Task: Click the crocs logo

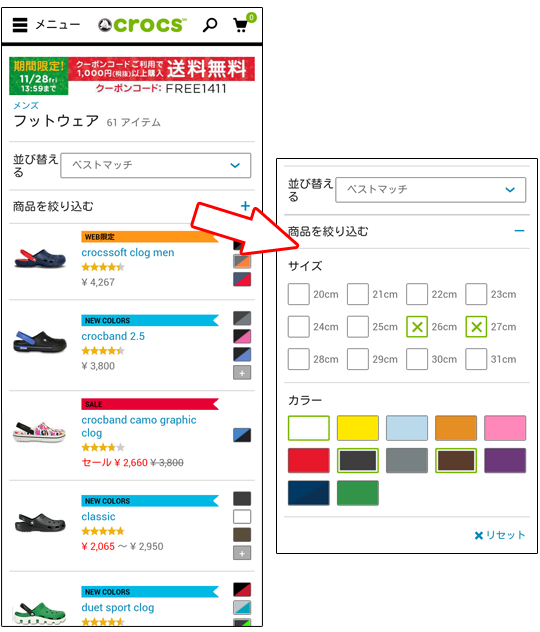Action: click(x=143, y=25)
